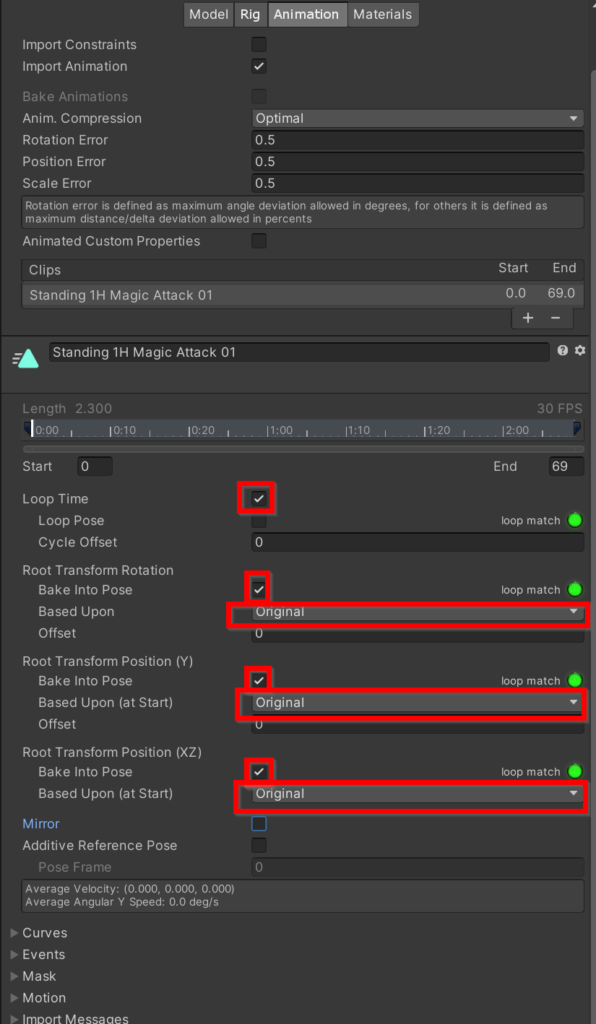The height and width of the screenshot is (1024, 596).
Task: Open Based Upon dropdown for Root Transform Rotation
Action: click(418, 612)
